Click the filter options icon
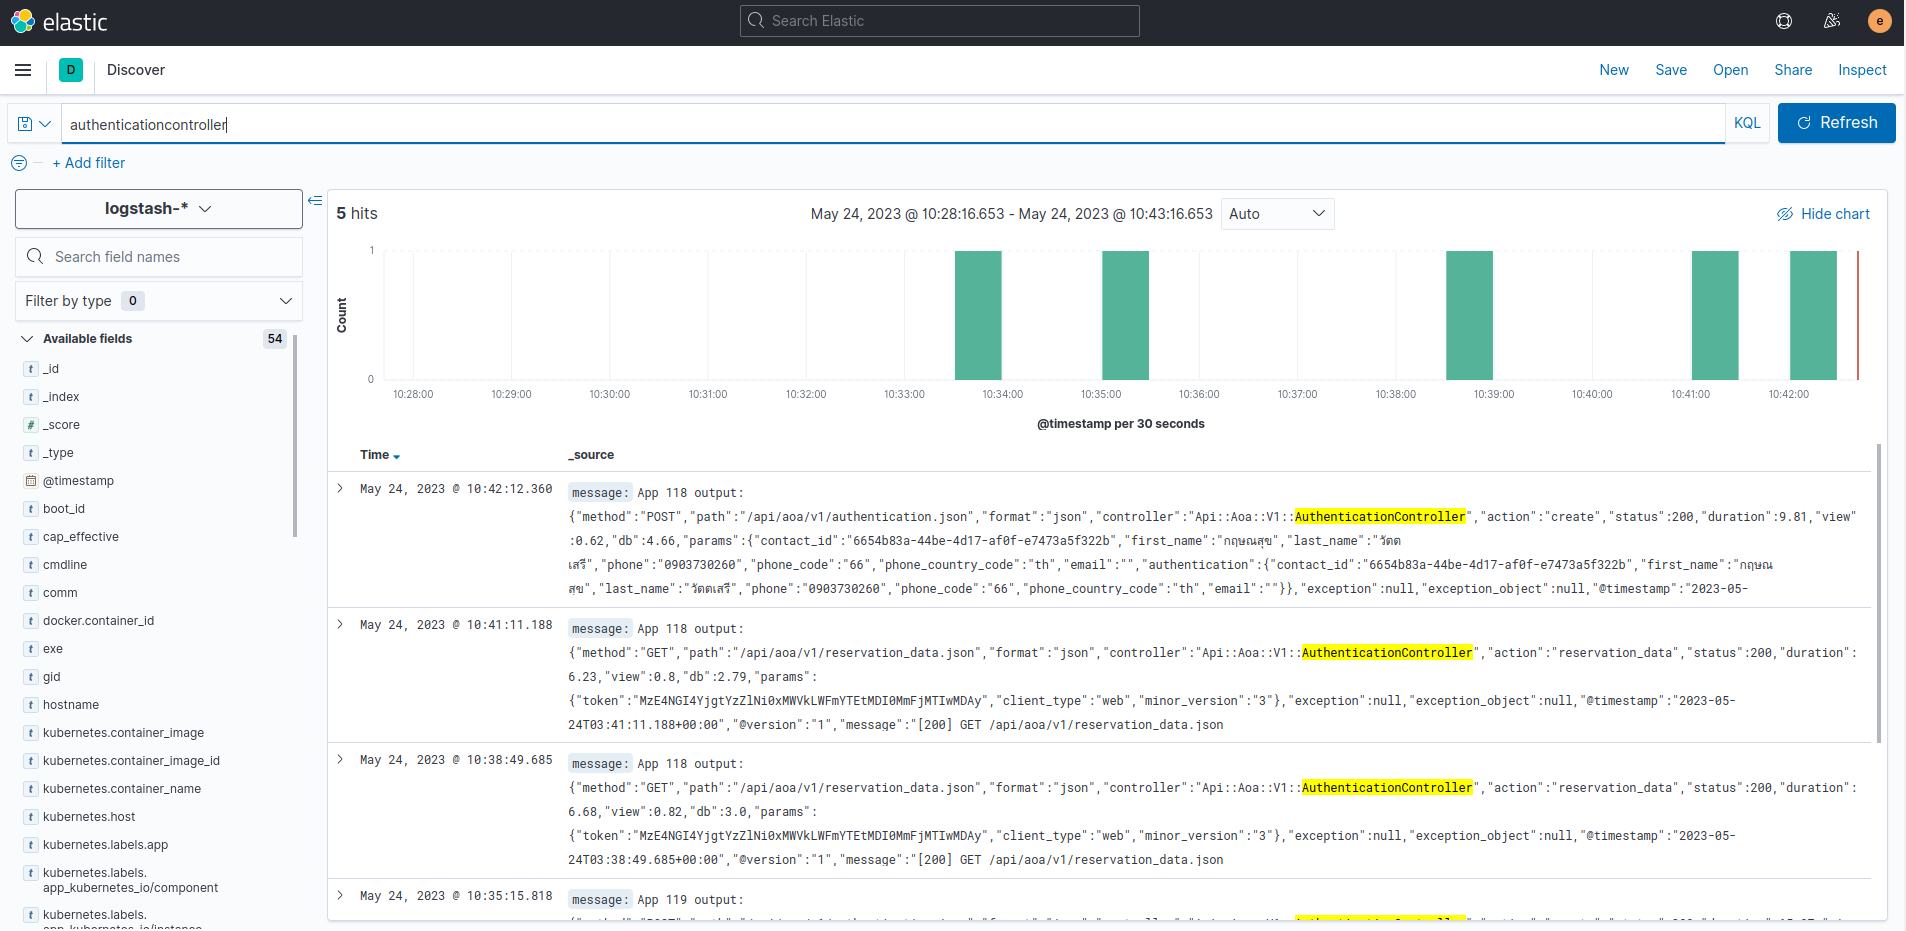This screenshot has height=931, width=1906. tap(19, 163)
